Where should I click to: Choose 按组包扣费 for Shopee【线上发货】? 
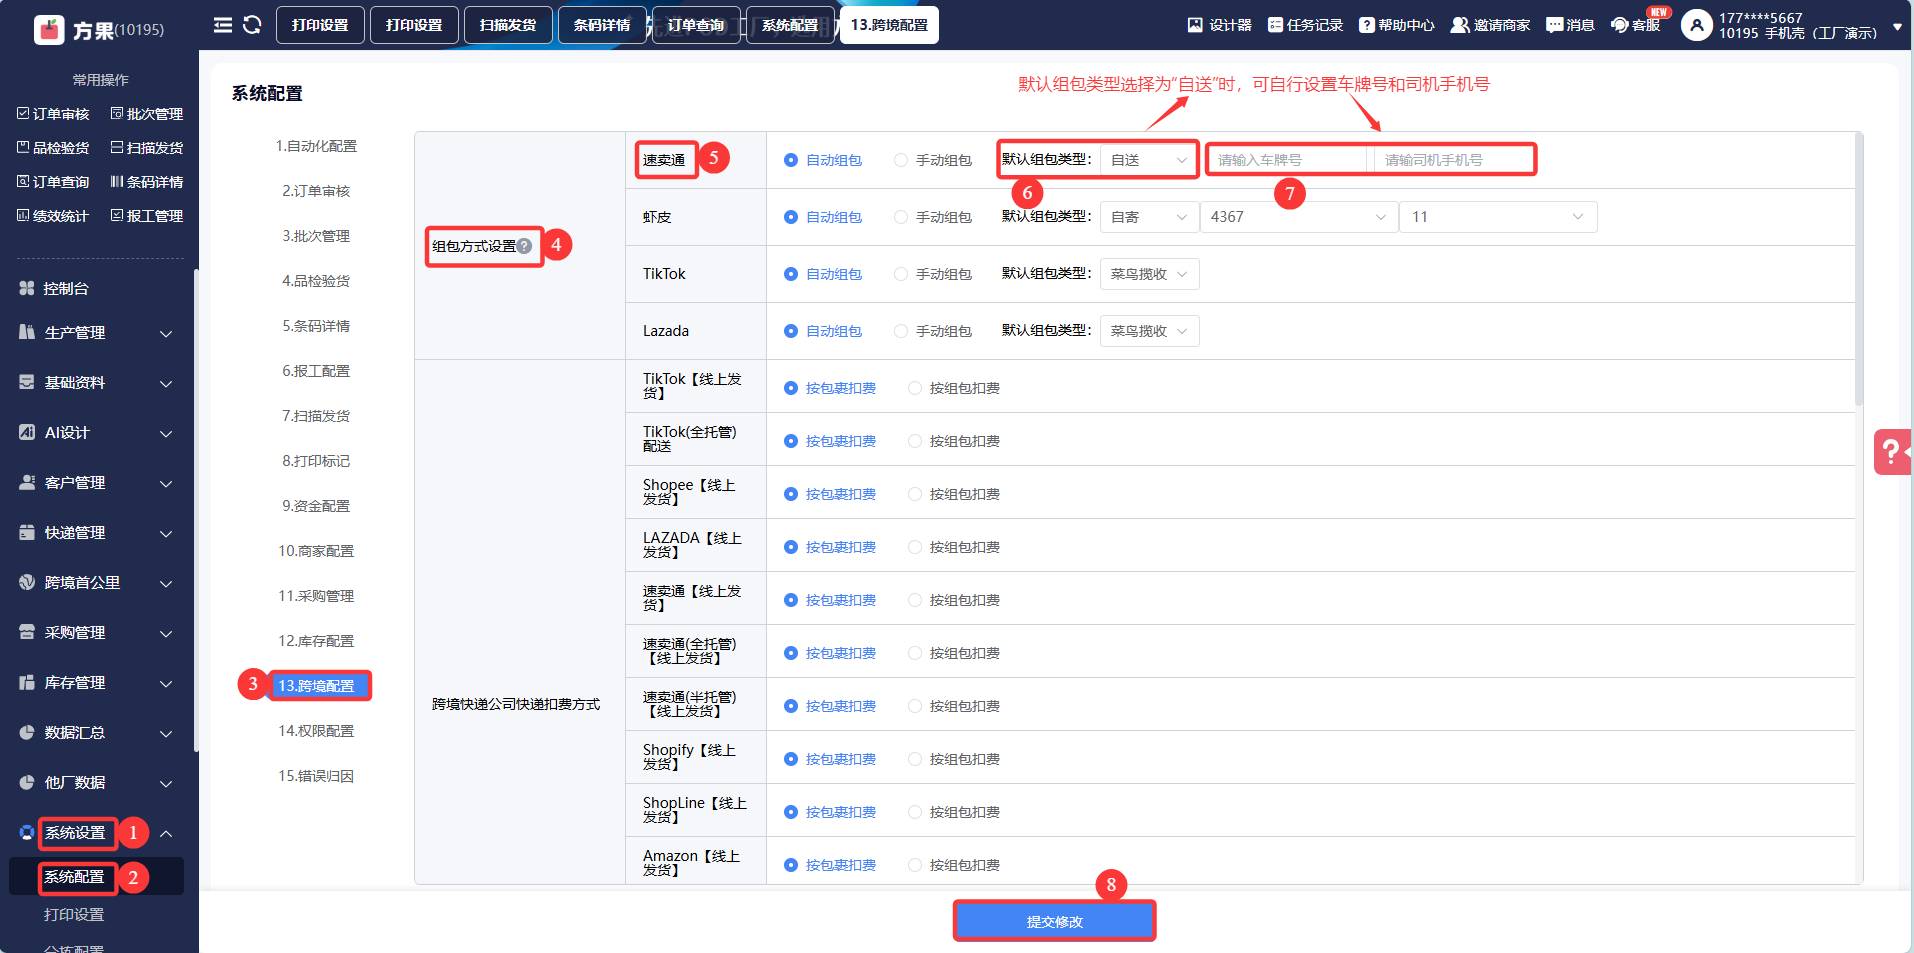[x=915, y=494]
